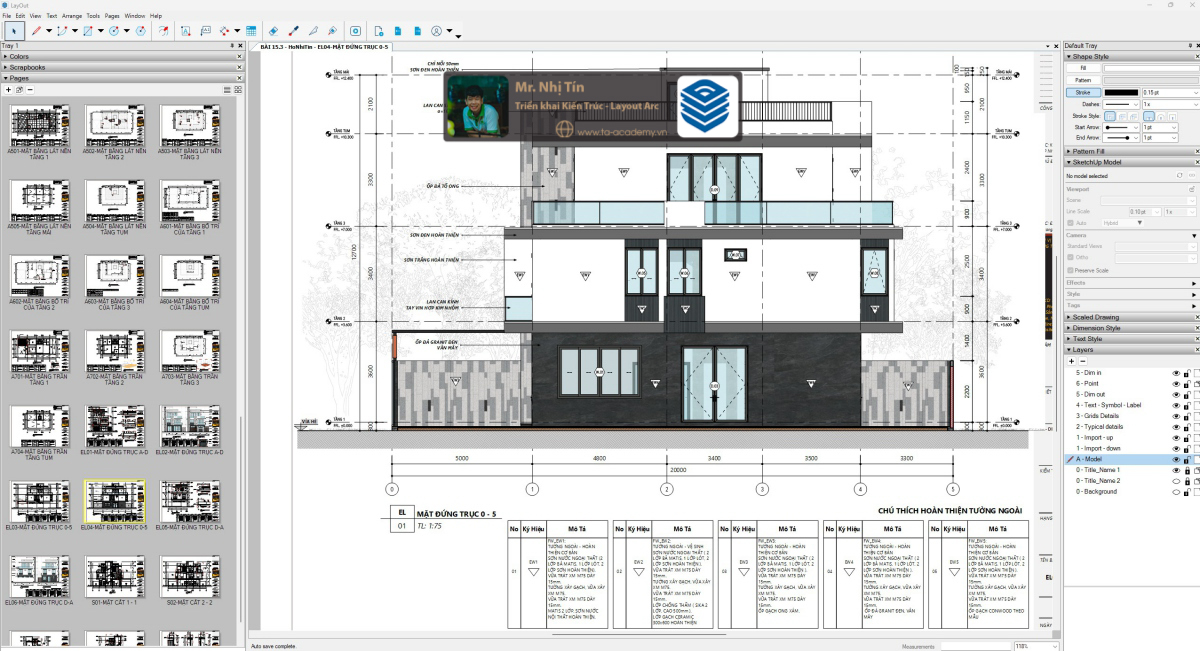Screen dimensions: 1200x651
Task: Add a new layer in Layers panel
Action: click(x=1071, y=361)
